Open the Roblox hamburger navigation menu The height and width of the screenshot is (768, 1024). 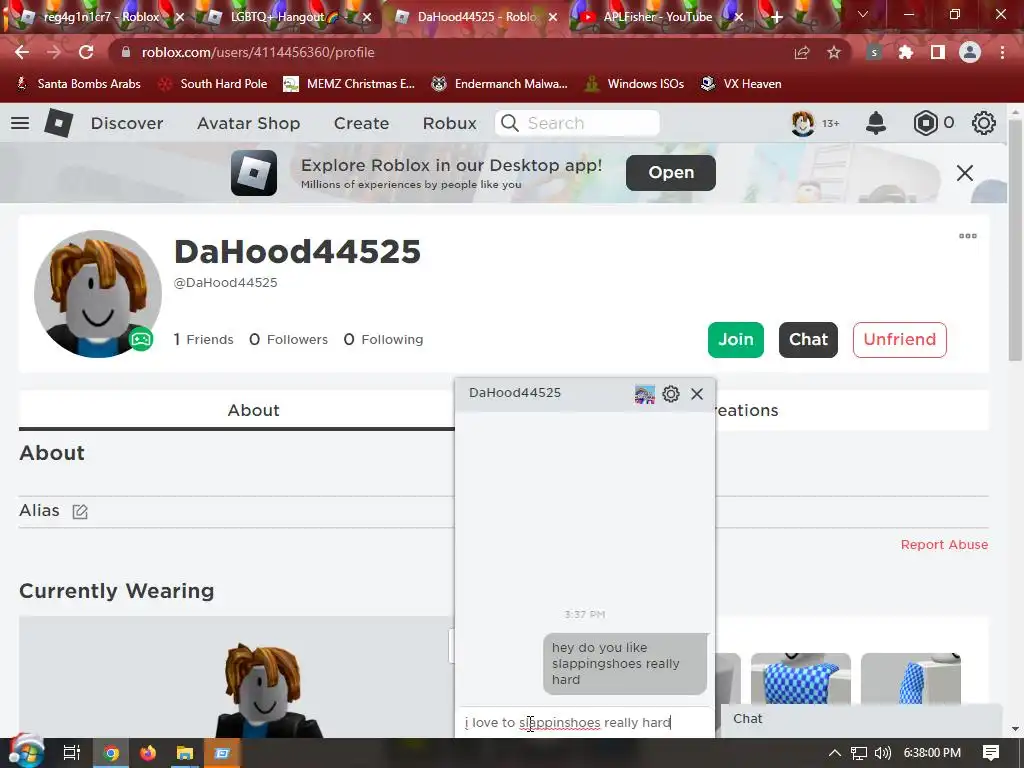pyautogui.click(x=20, y=123)
